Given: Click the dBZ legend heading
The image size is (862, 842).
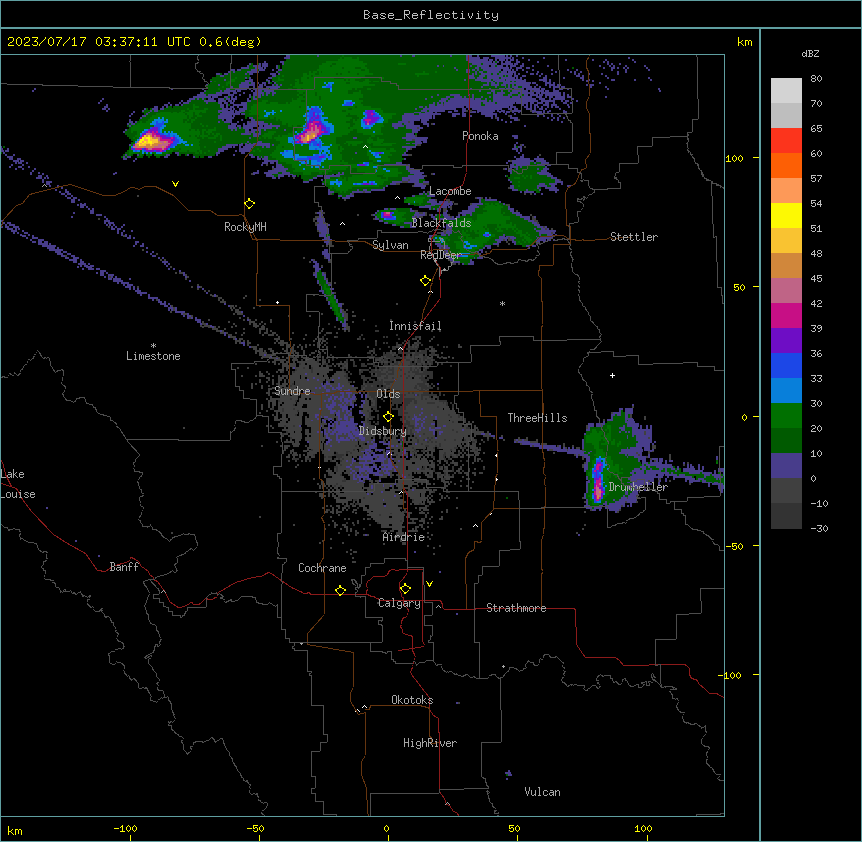Looking at the screenshot, I should 810,53.
